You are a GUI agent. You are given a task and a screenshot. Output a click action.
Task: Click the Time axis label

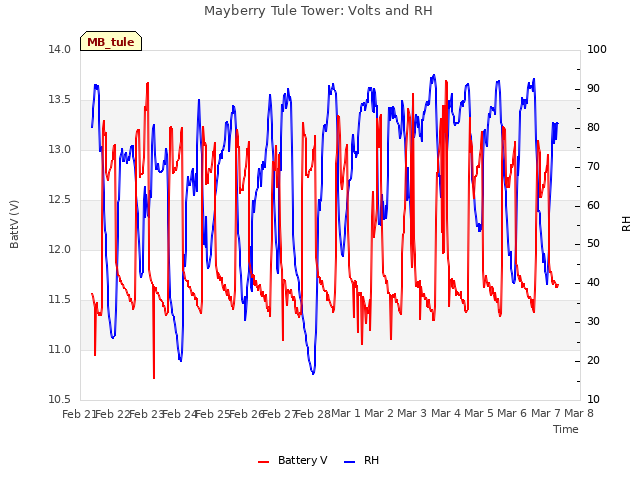click(566, 429)
